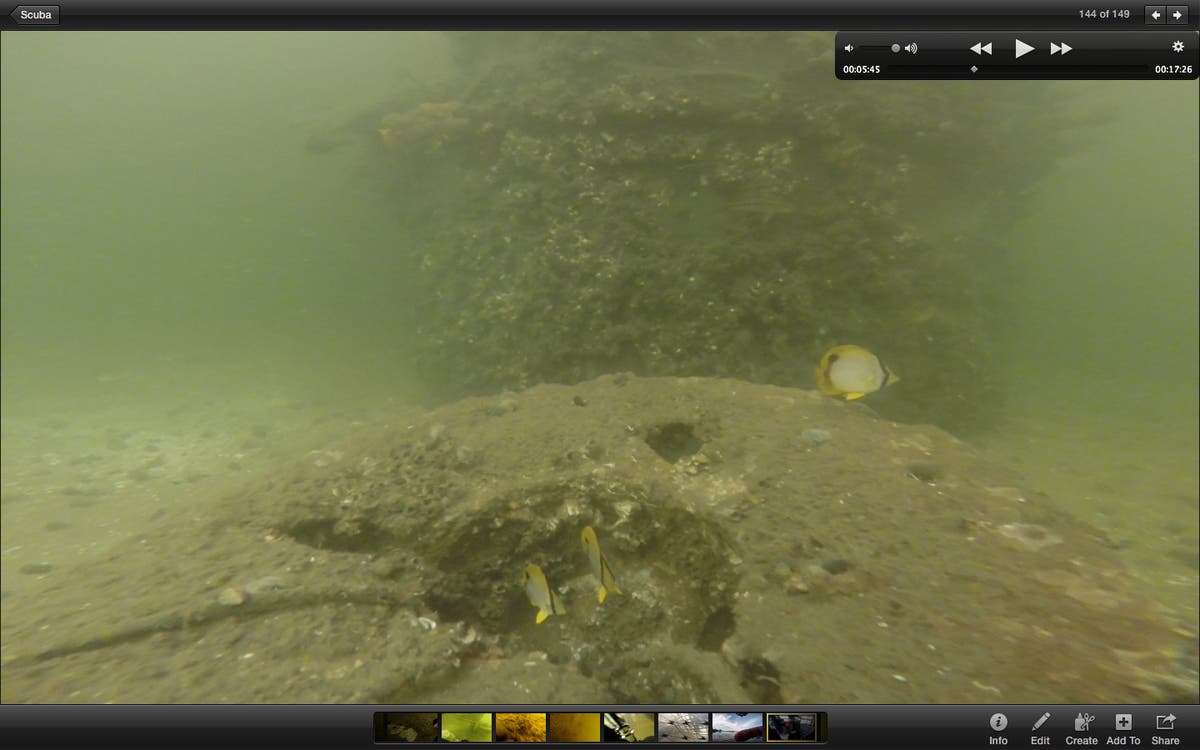Open the Create menu
Viewport: 1200px width, 750px height.
click(1081, 728)
